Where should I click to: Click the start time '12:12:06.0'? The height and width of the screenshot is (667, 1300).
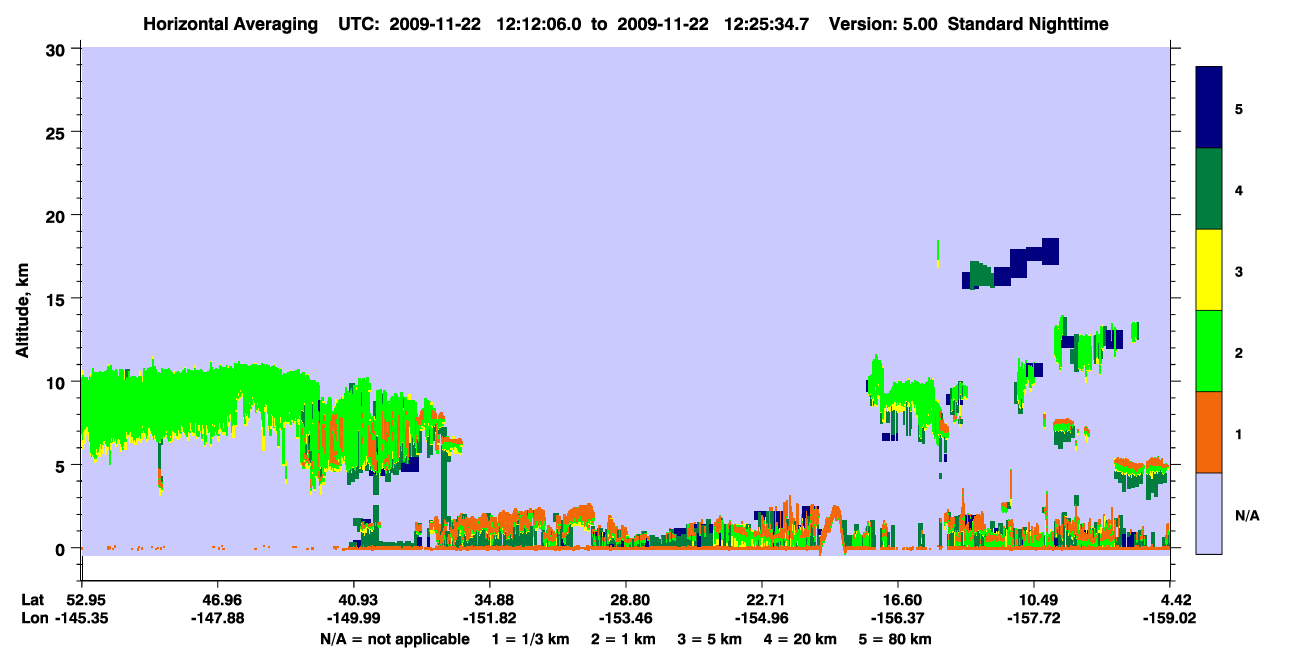pyautogui.click(x=538, y=23)
